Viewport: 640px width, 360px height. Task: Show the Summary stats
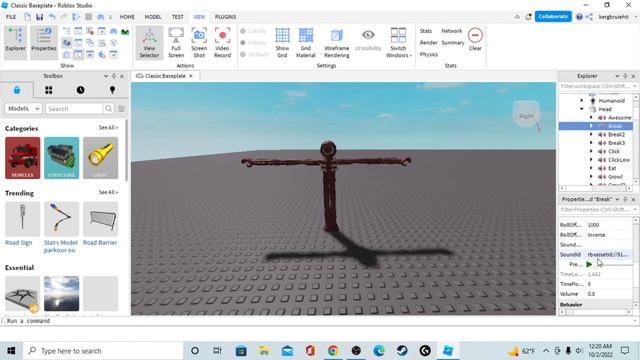pyautogui.click(x=453, y=42)
